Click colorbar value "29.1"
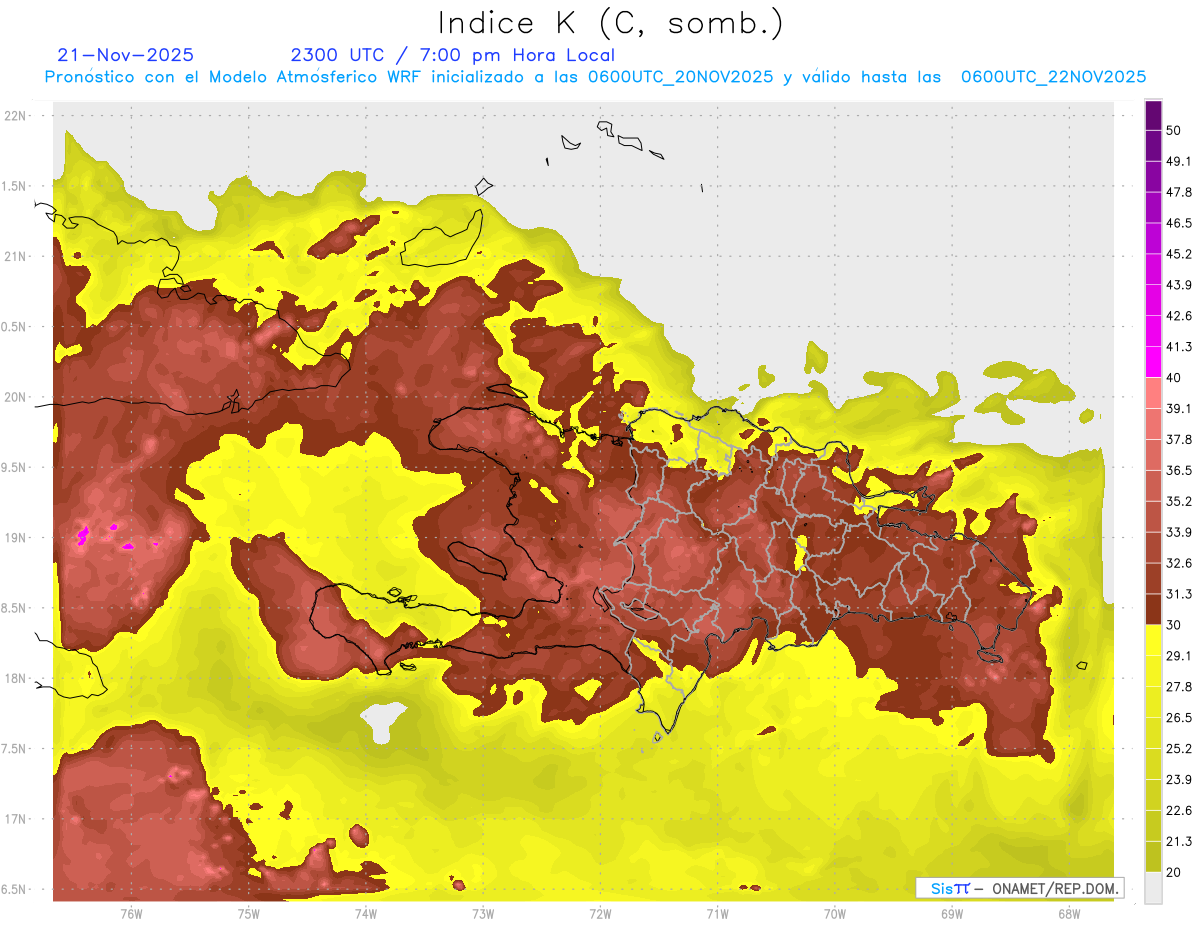Image resolution: width=1200 pixels, height=927 pixels. click(x=1179, y=656)
